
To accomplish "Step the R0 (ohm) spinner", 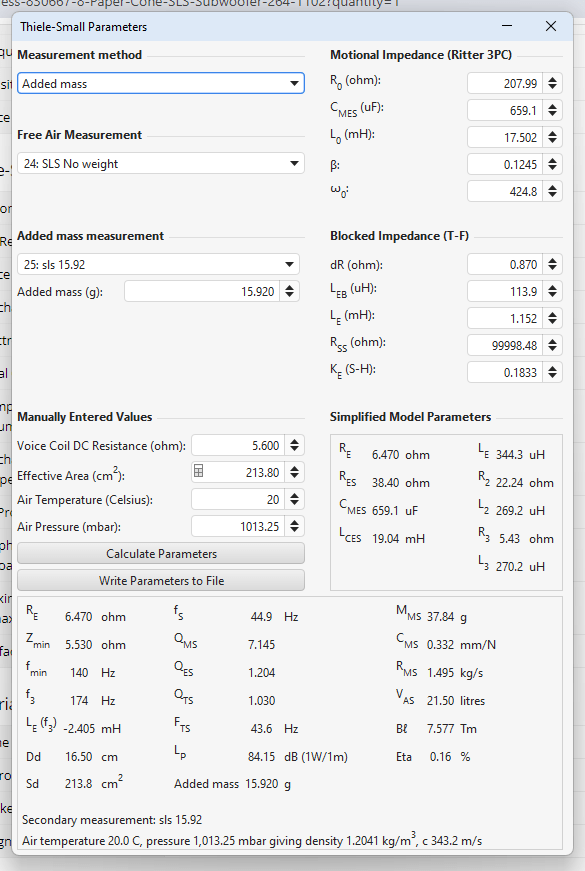I will coord(552,83).
